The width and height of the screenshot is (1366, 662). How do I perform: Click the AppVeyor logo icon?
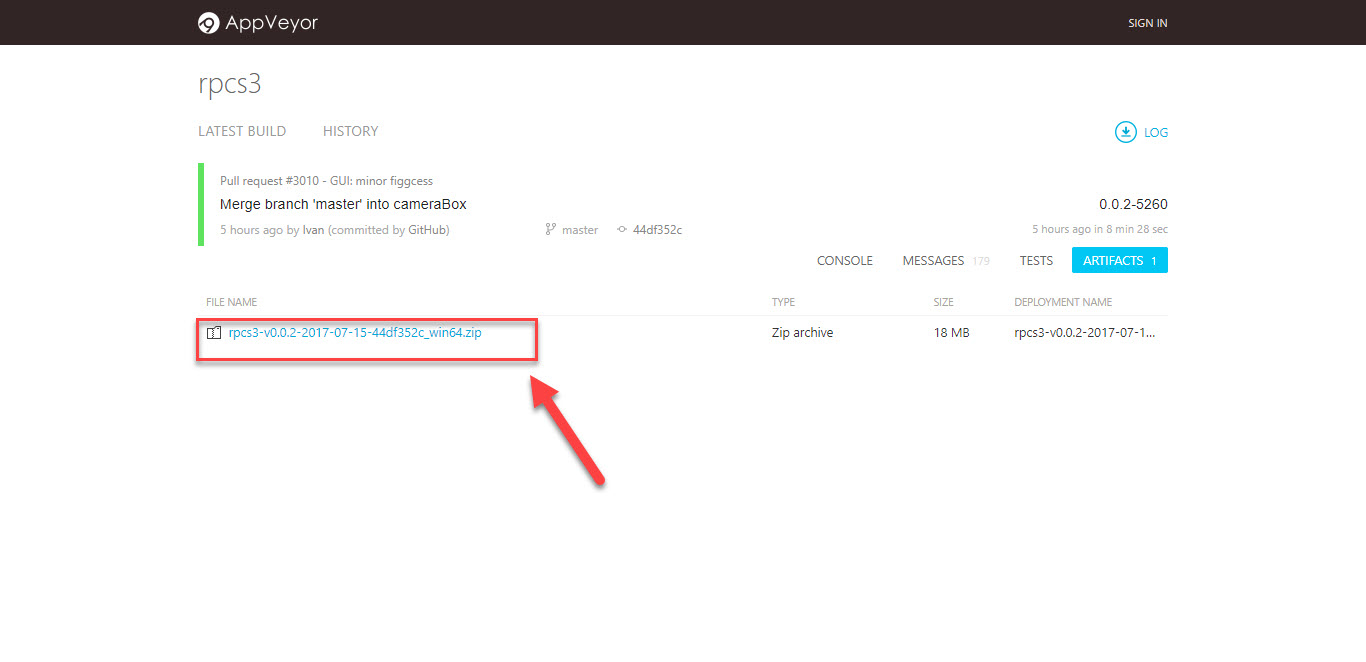(x=208, y=23)
